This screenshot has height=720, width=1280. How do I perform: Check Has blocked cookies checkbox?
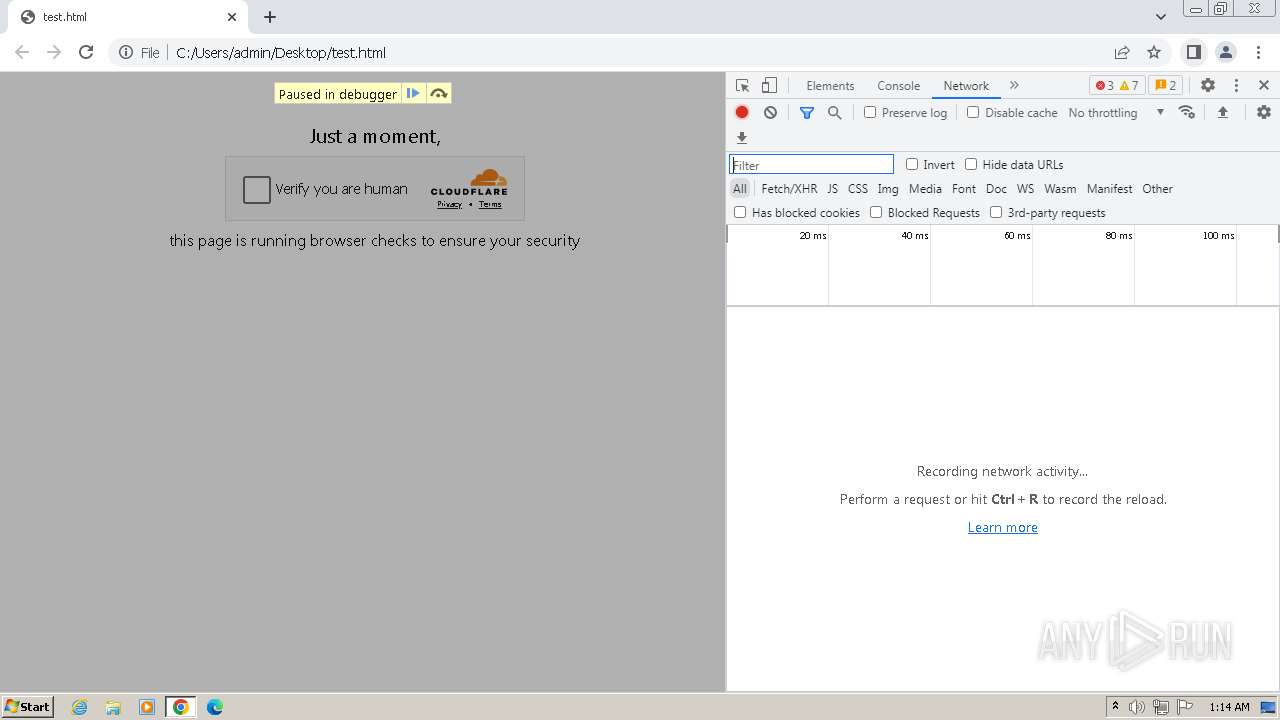(740, 212)
